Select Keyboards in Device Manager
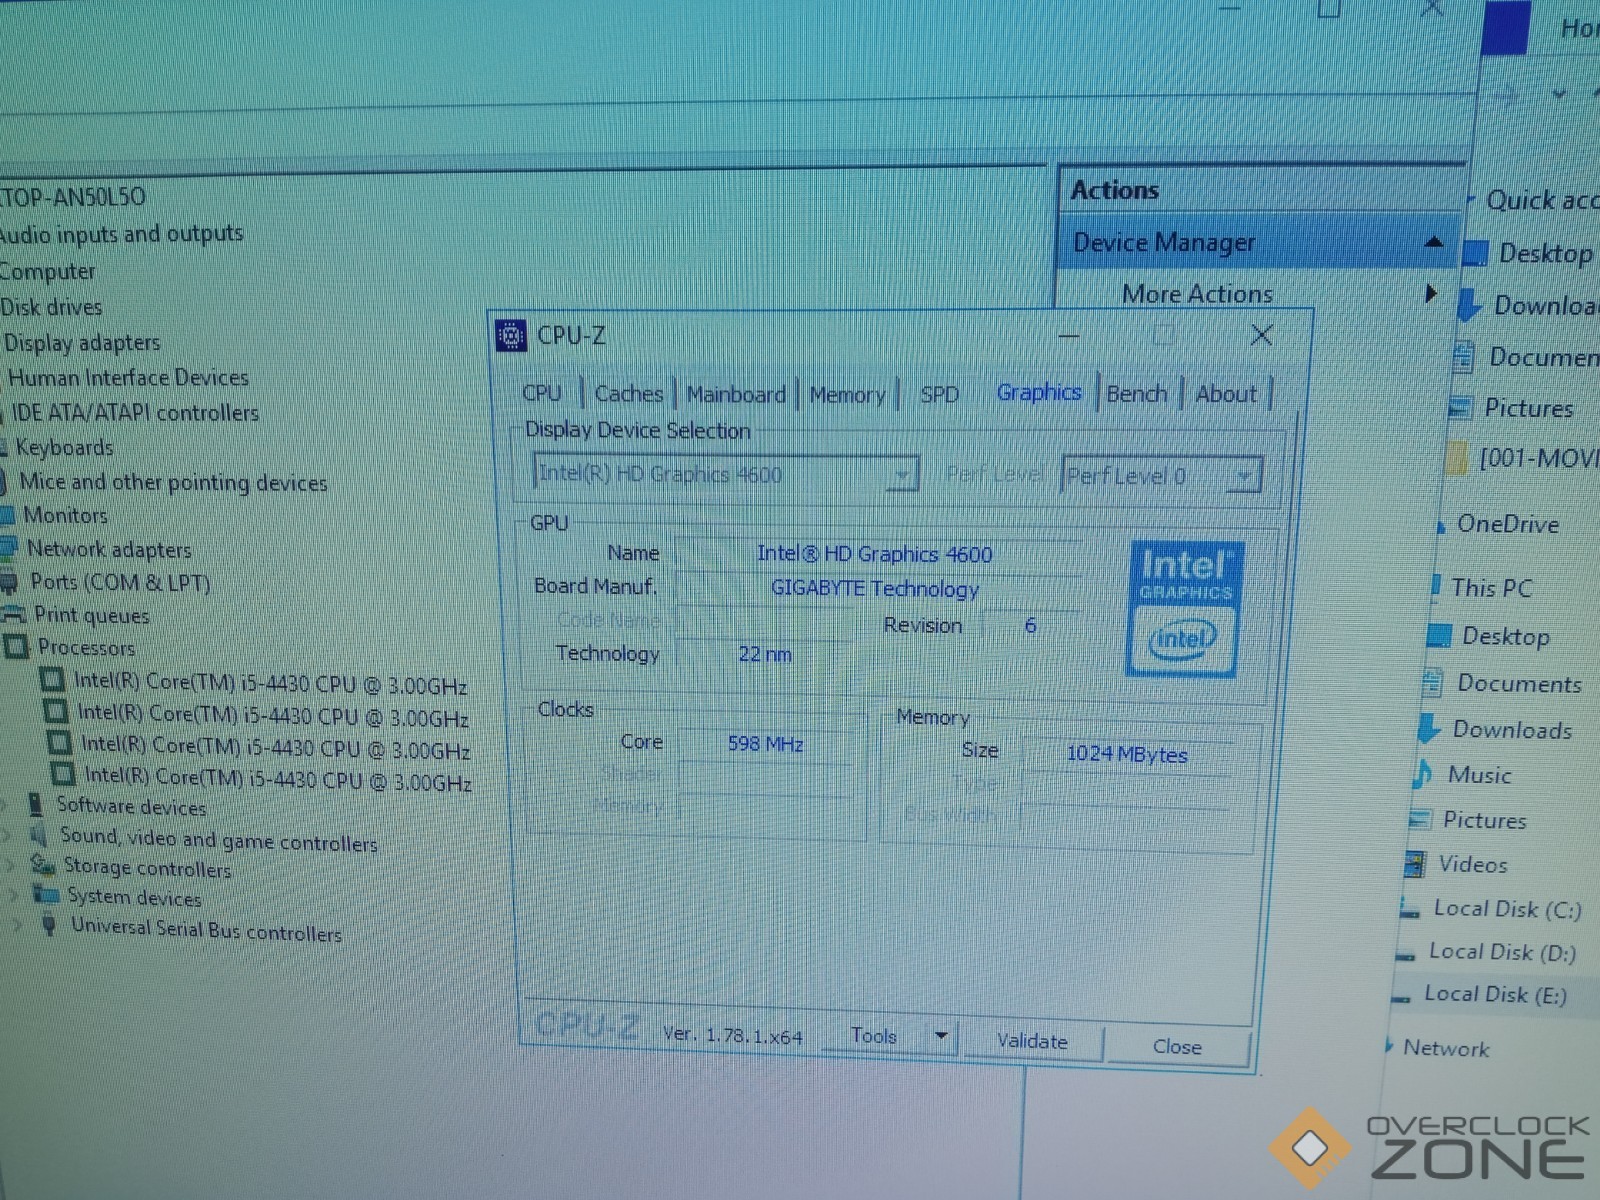 (x=64, y=447)
